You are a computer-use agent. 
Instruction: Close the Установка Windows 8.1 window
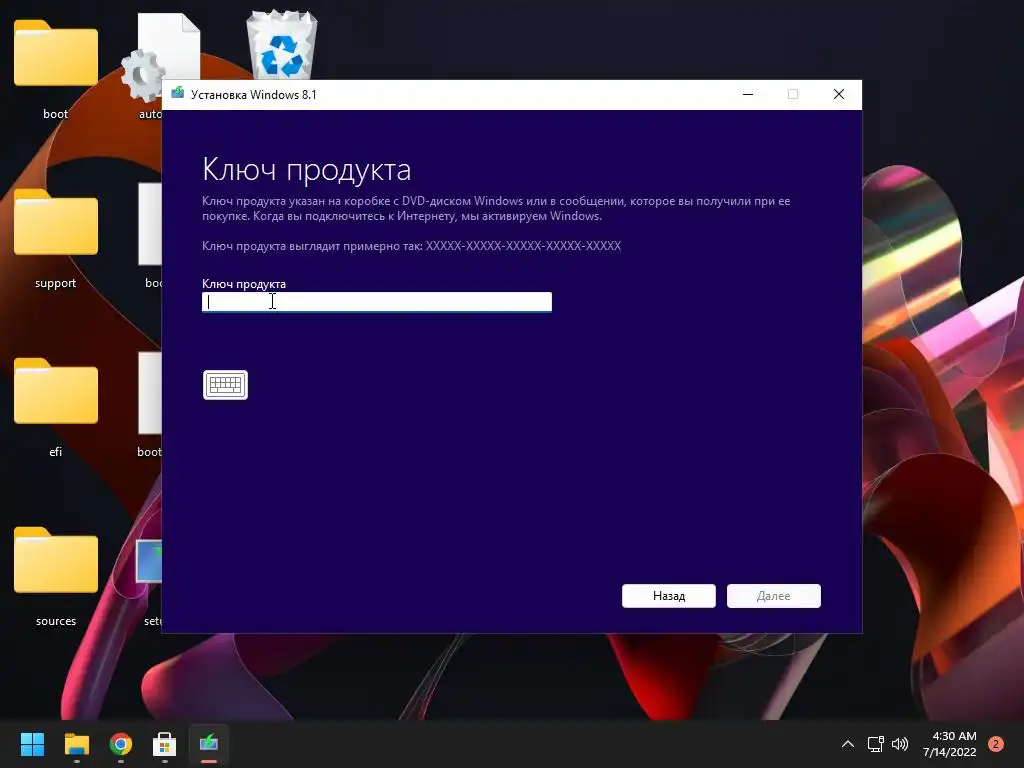click(839, 95)
